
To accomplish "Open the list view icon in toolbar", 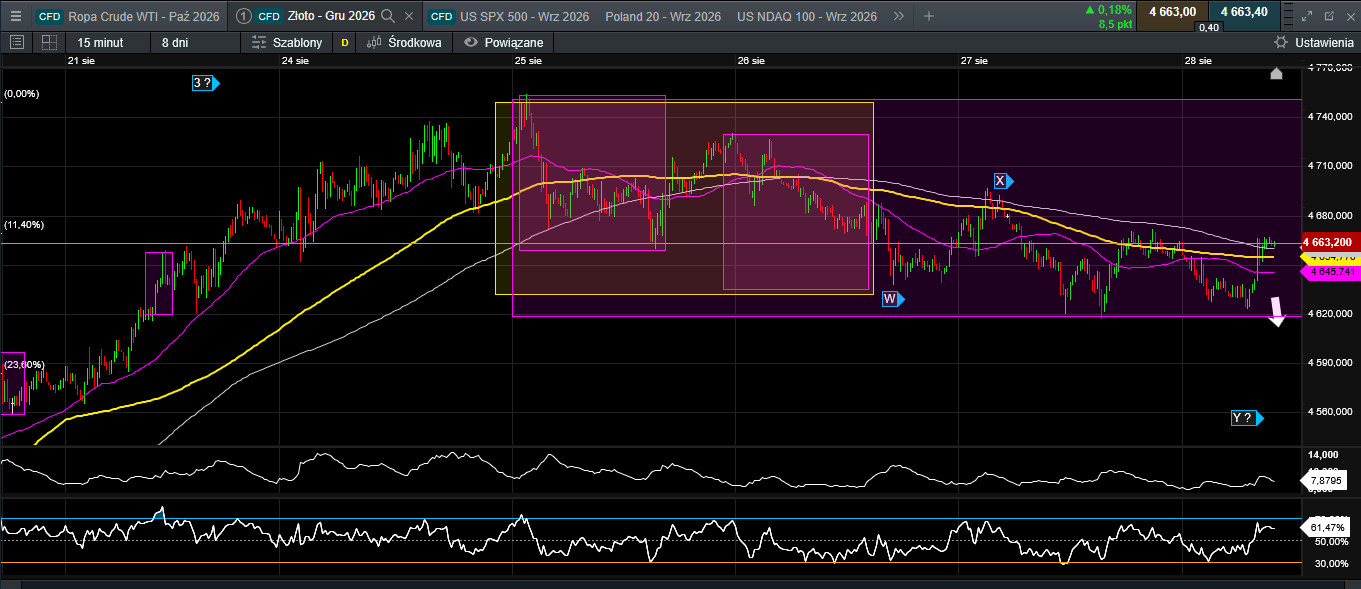I will [x=16, y=42].
